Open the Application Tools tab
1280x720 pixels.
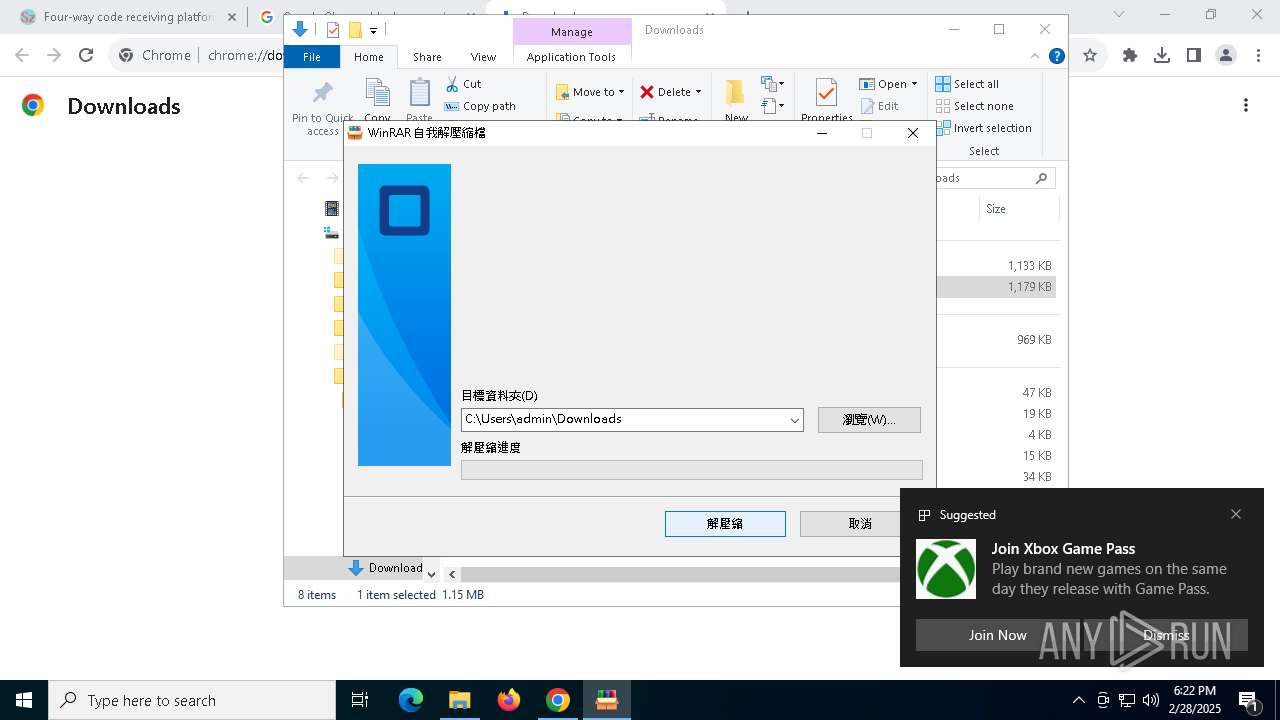click(572, 57)
